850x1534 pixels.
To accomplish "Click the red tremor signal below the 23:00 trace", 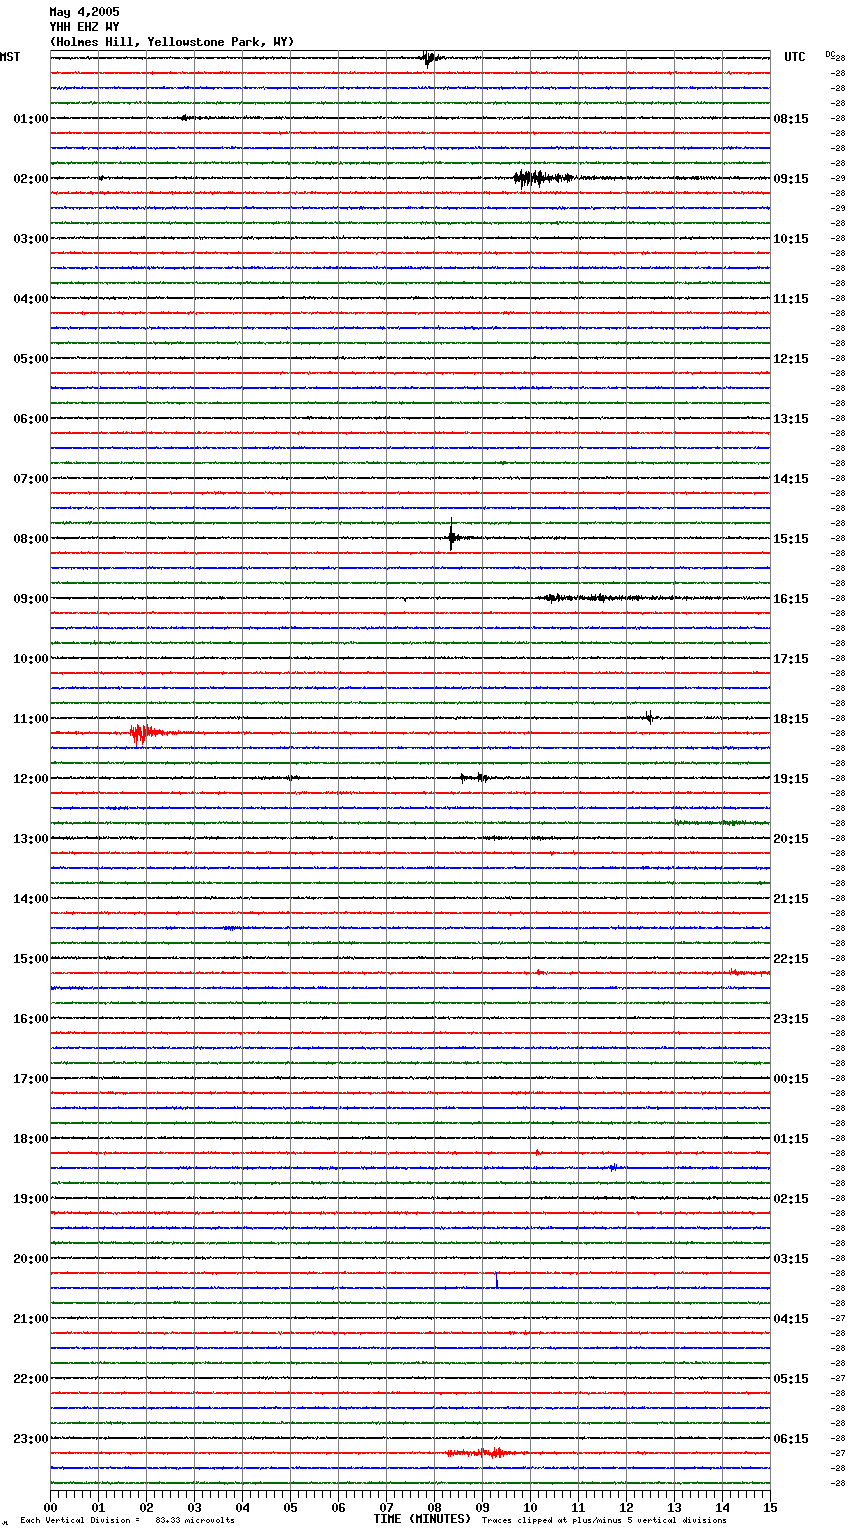I will pos(482,1453).
